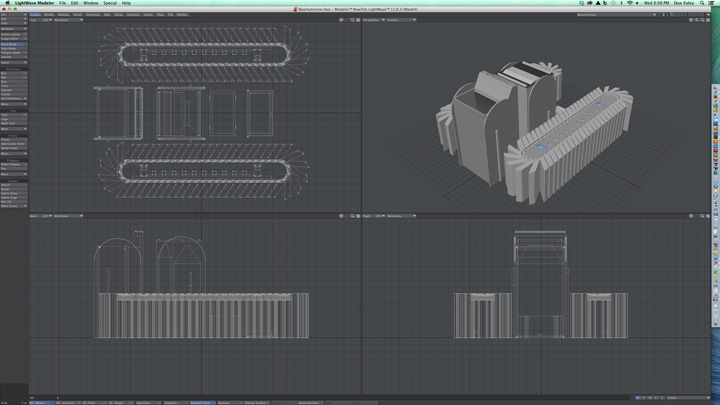720x405 pixels.
Task: Open Spotlight search in the macOS menu bar
Action: (702, 3)
